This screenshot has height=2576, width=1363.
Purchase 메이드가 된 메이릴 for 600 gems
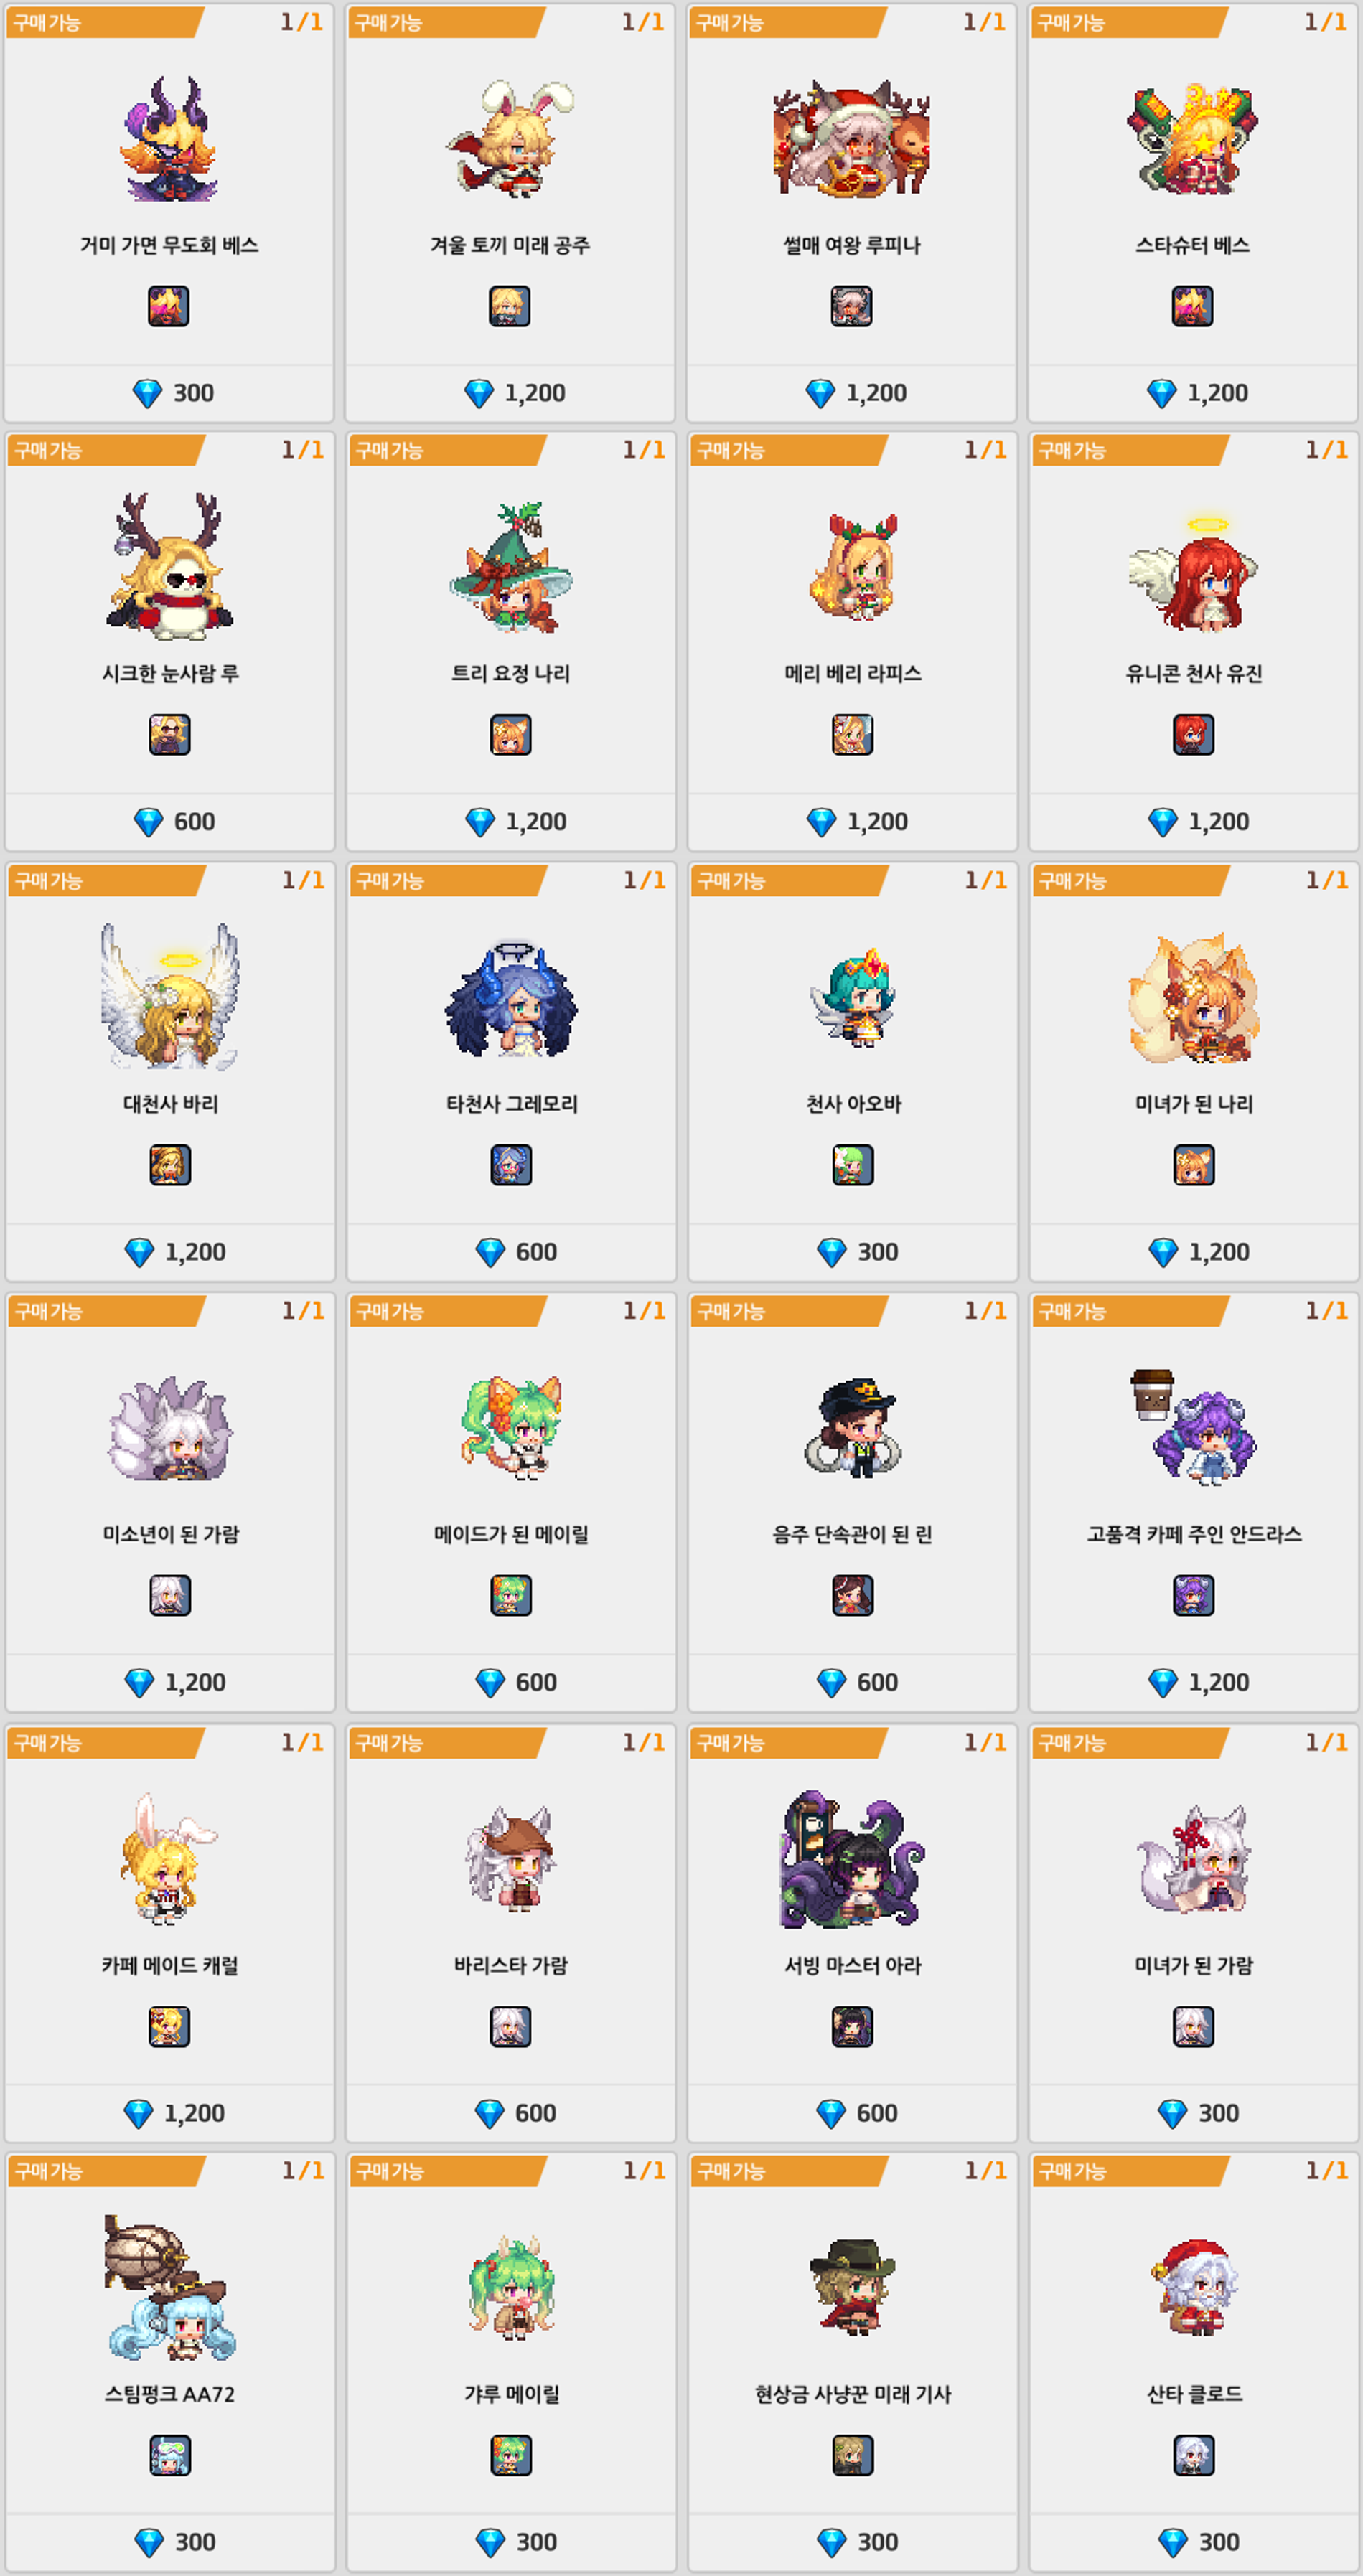click(511, 1682)
